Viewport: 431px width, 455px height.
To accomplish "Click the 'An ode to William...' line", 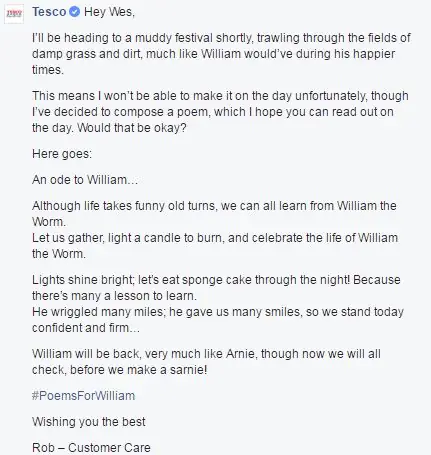I will [x=85, y=180].
